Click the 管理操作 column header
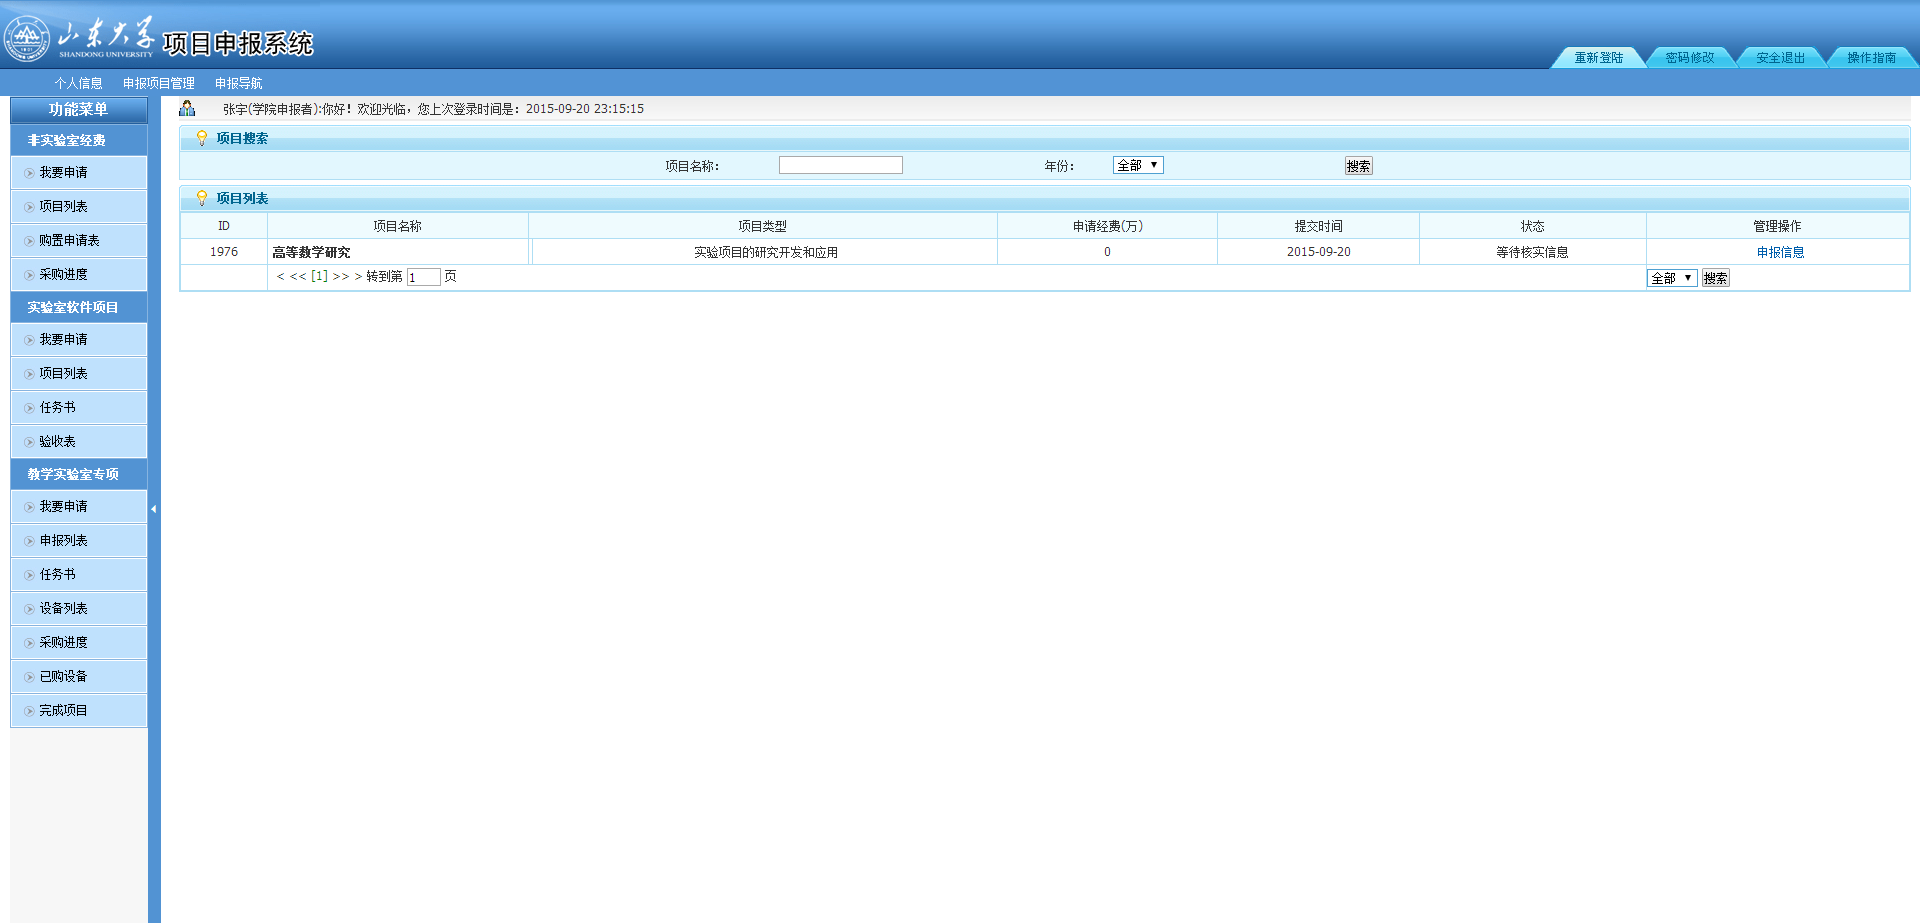The image size is (1920, 923). [1777, 226]
